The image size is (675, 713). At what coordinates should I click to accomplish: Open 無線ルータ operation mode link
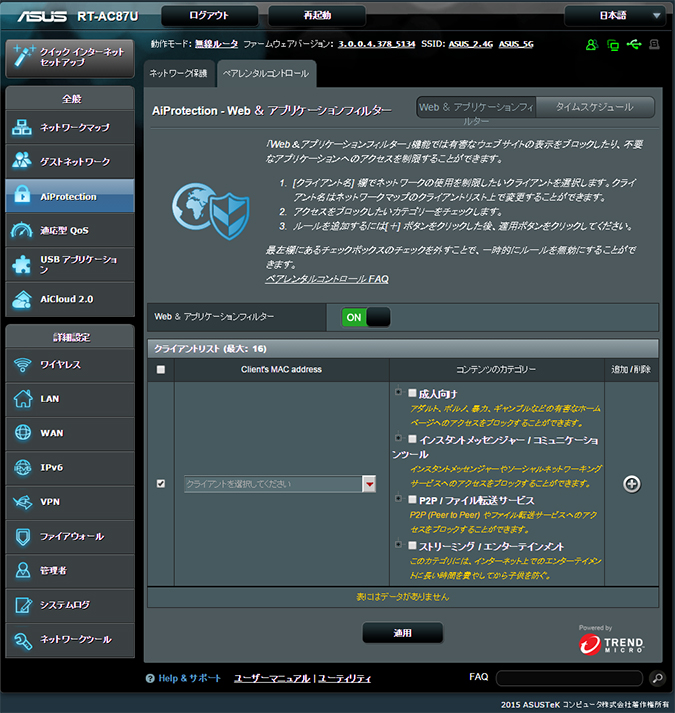[216, 44]
